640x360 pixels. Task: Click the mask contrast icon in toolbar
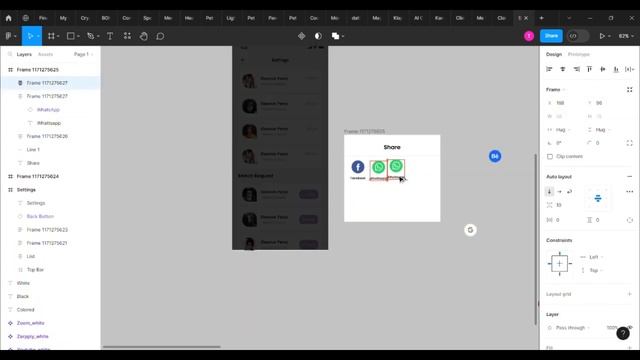point(318,36)
